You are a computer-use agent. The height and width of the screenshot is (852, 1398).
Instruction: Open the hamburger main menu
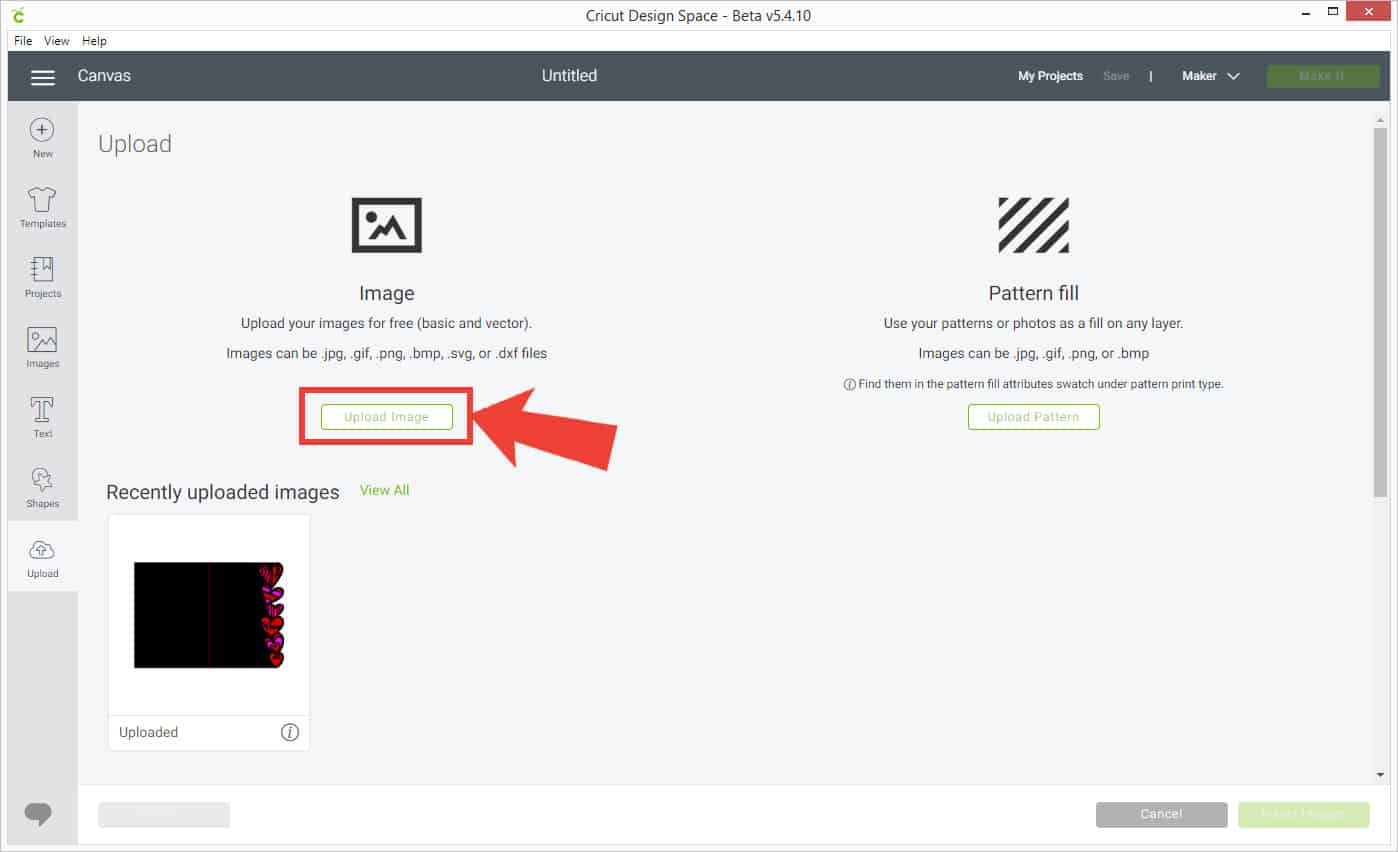(x=42, y=77)
